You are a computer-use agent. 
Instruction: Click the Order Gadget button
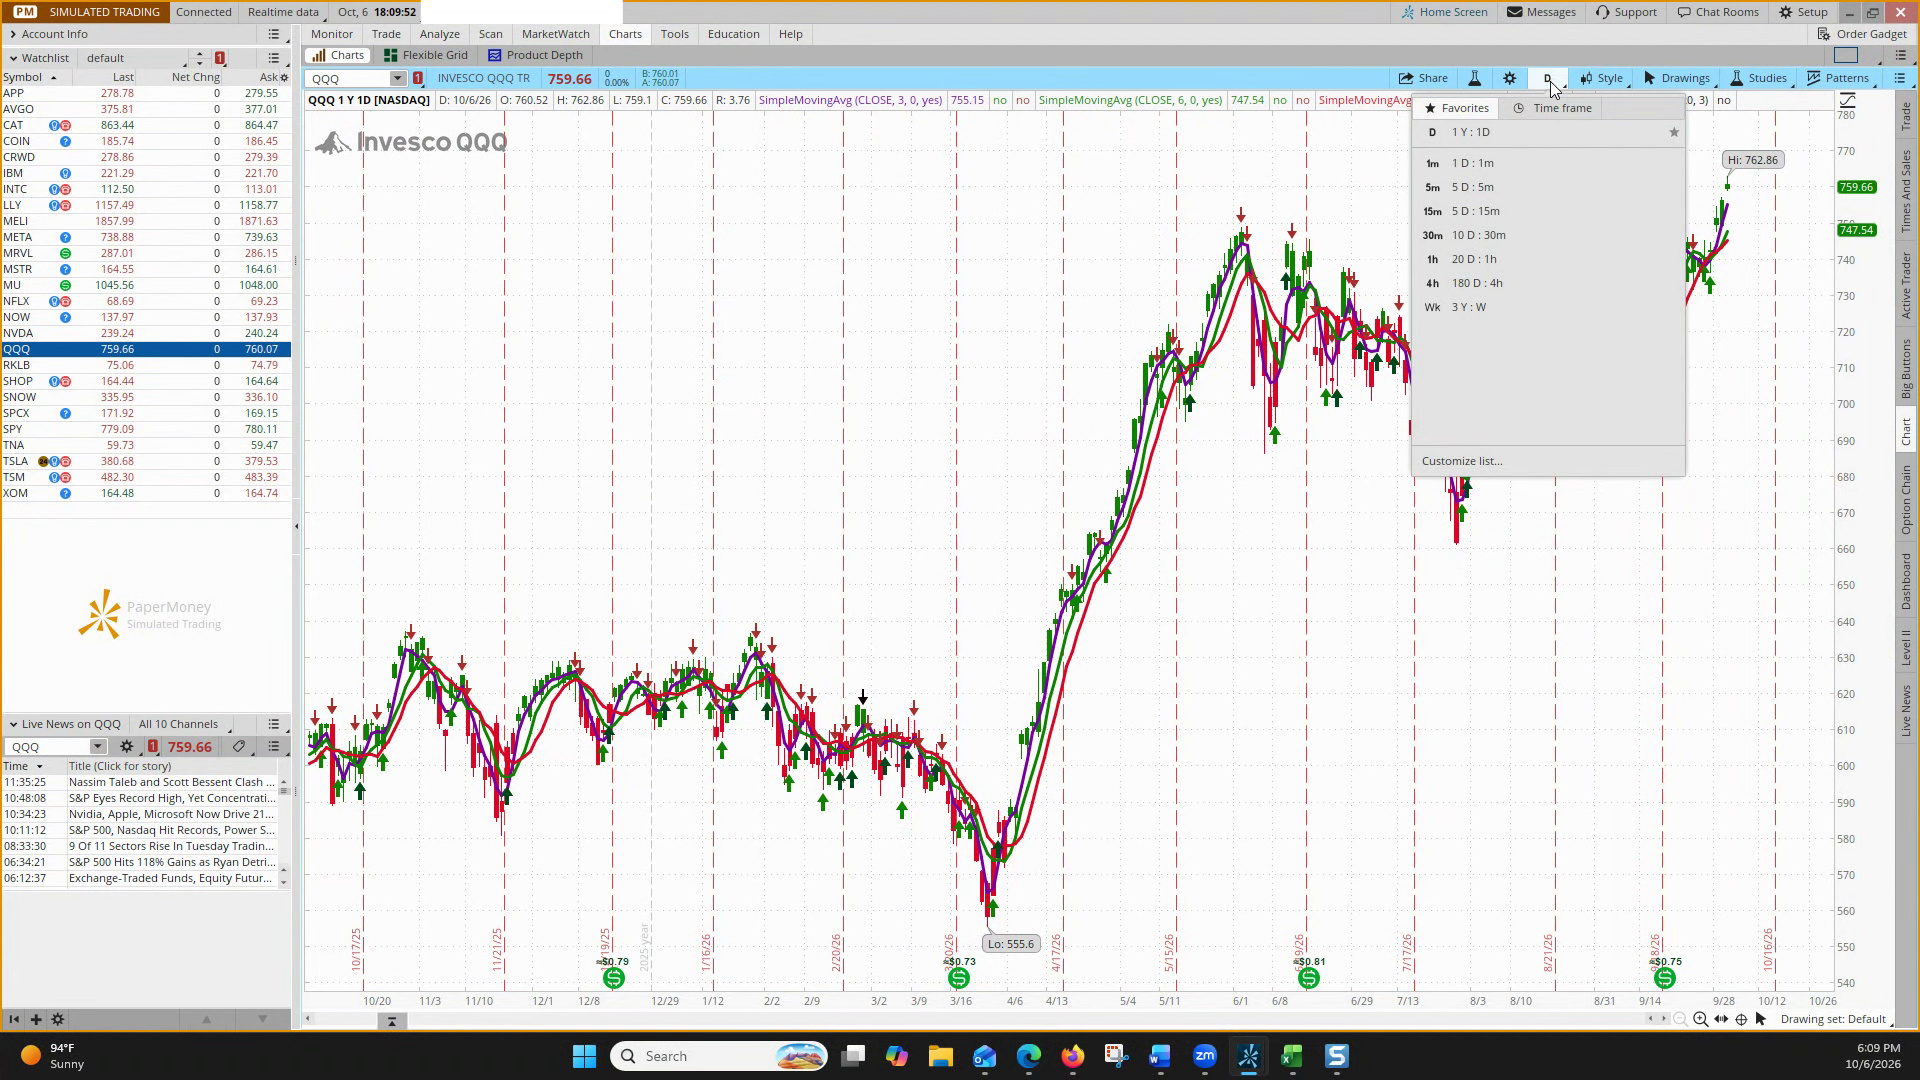(x=1862, y=34)
